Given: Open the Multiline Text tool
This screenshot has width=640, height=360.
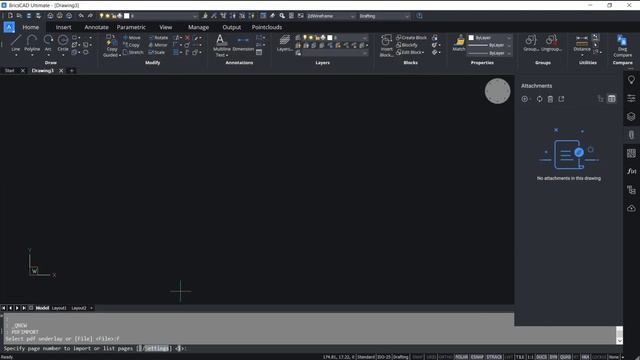Looking at the screenshot, I should point(221,45).
